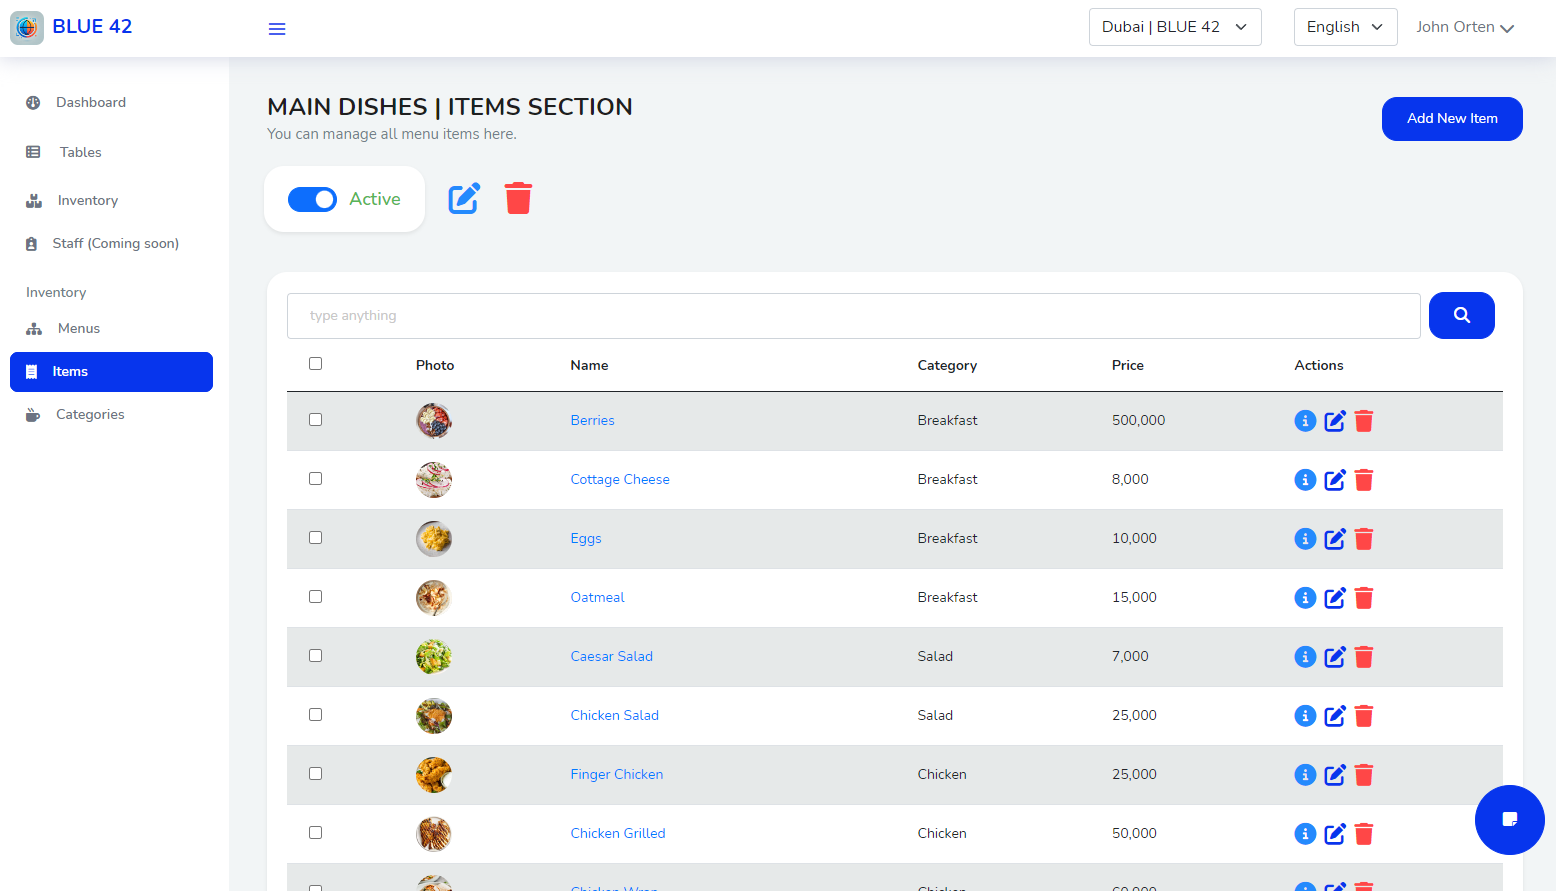Open Categories from the sidebar
This screenshot has width=1556, height=891.
[x=90, y=414]
